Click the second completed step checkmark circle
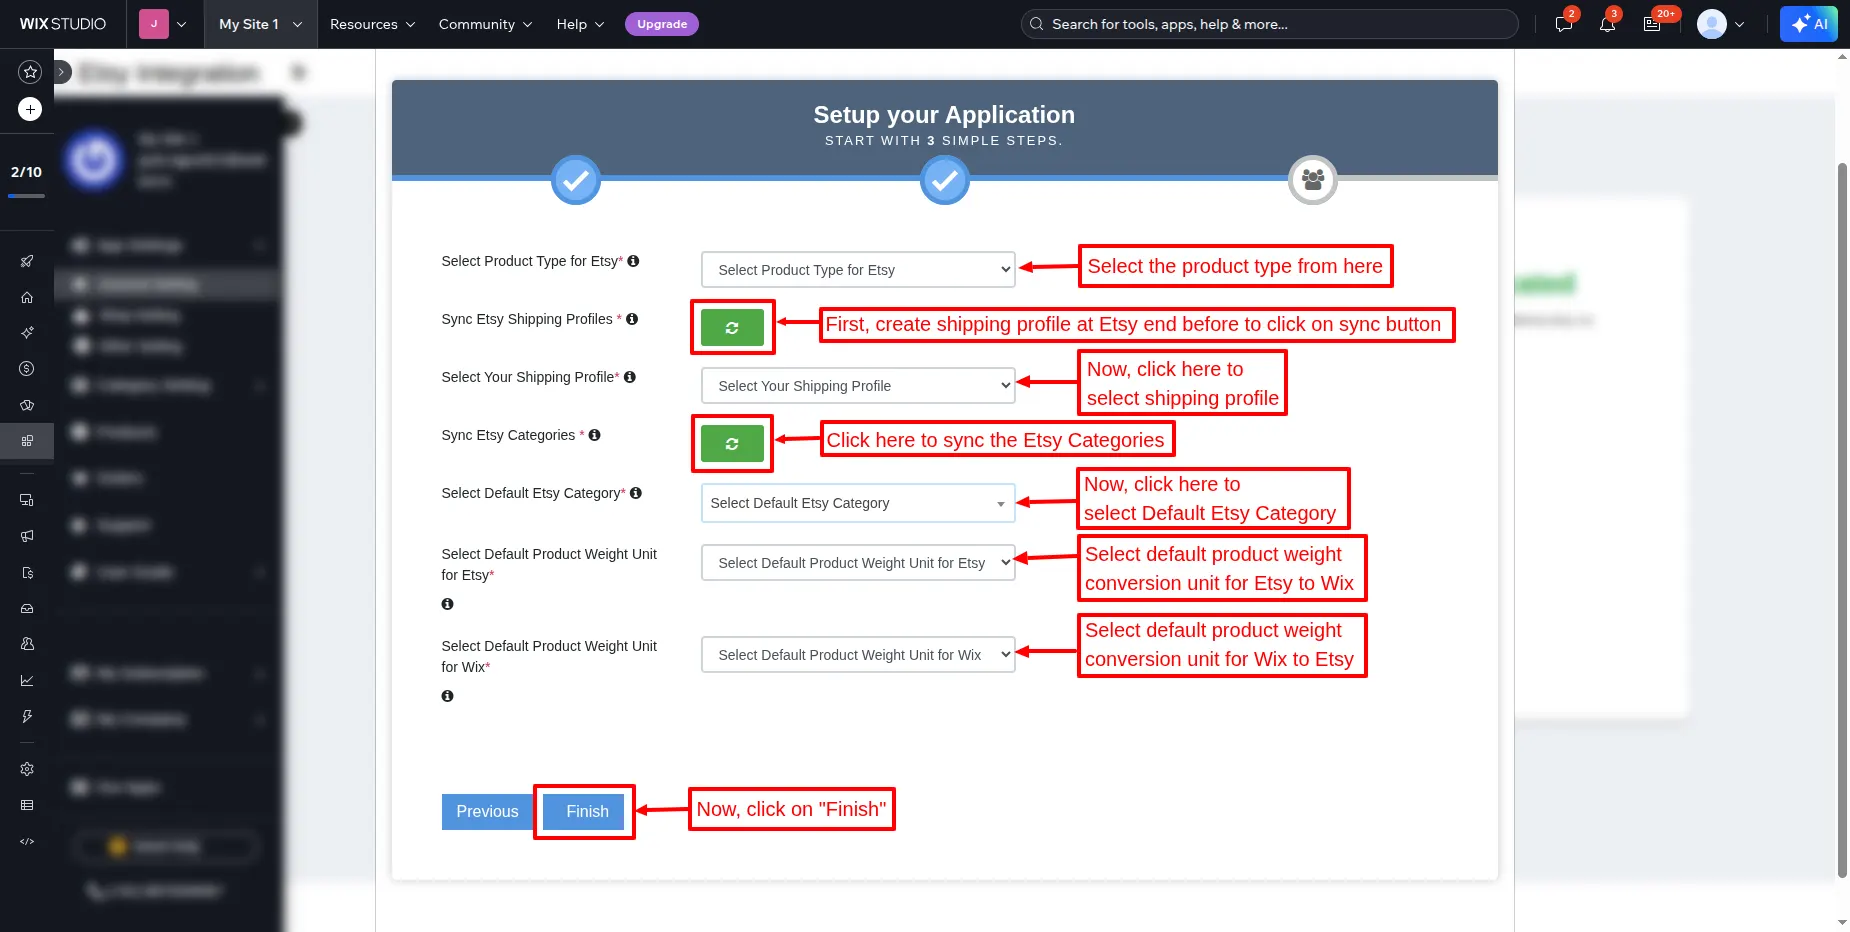The width and height of the screenshot is (1850, 932). [x=945, y=180]
